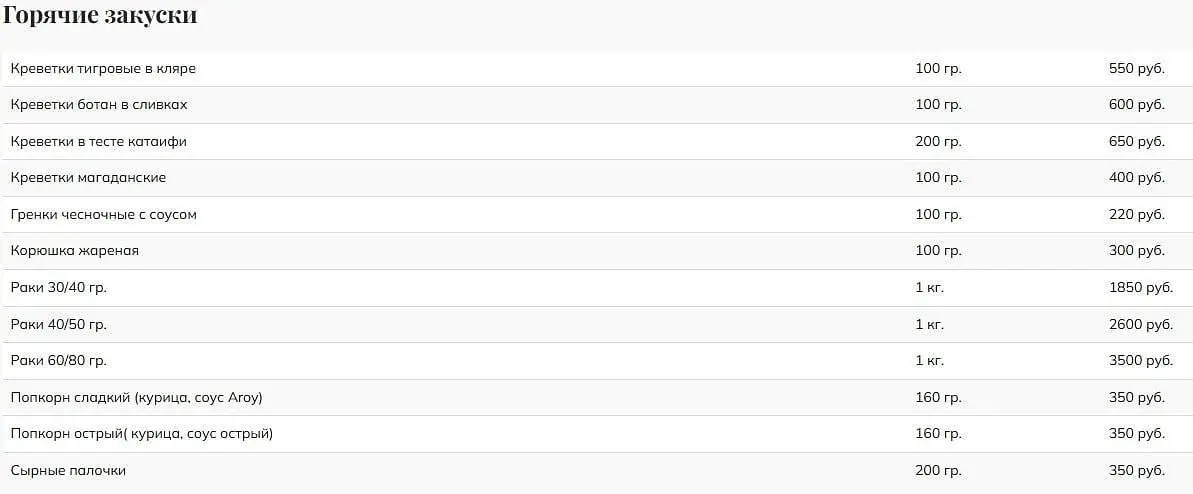Select the 'Сырные палочки' row

(x=596, y=470)
